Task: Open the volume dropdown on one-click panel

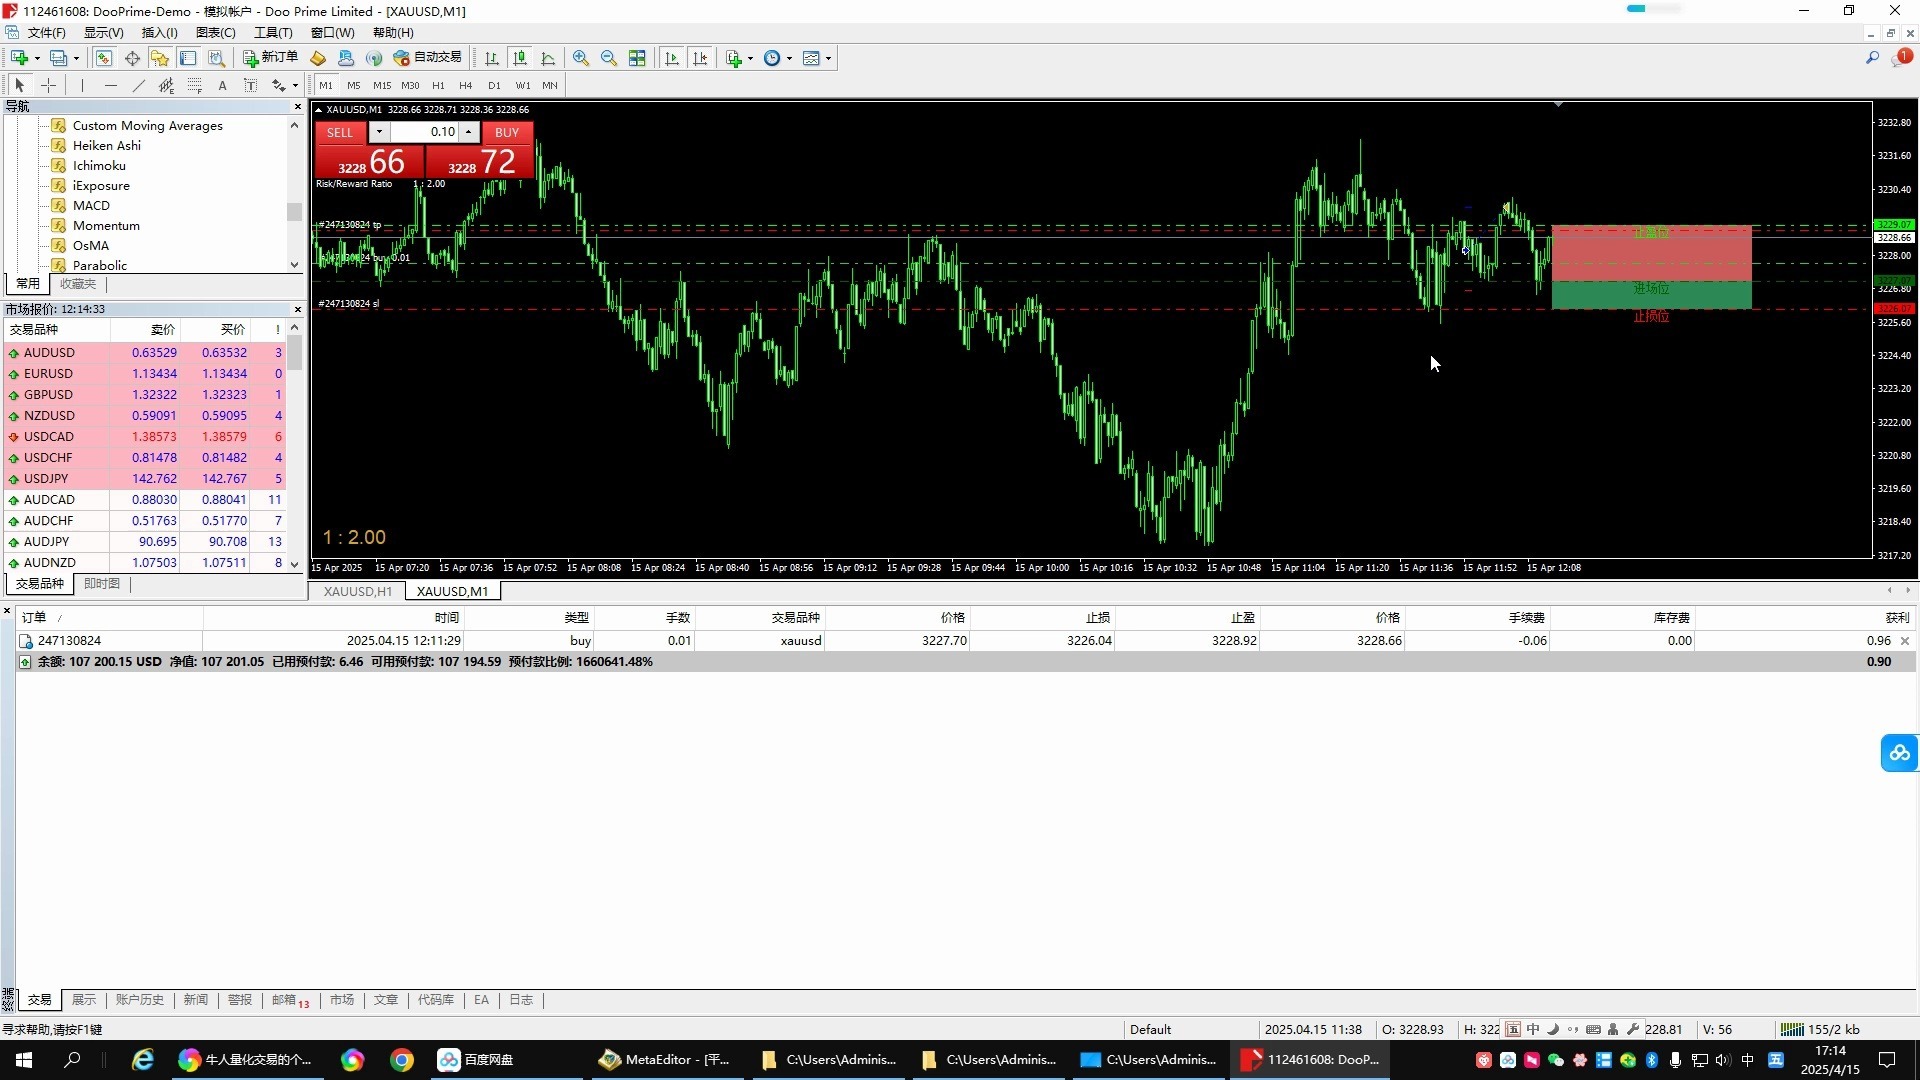Action: (x=379, y=132)
